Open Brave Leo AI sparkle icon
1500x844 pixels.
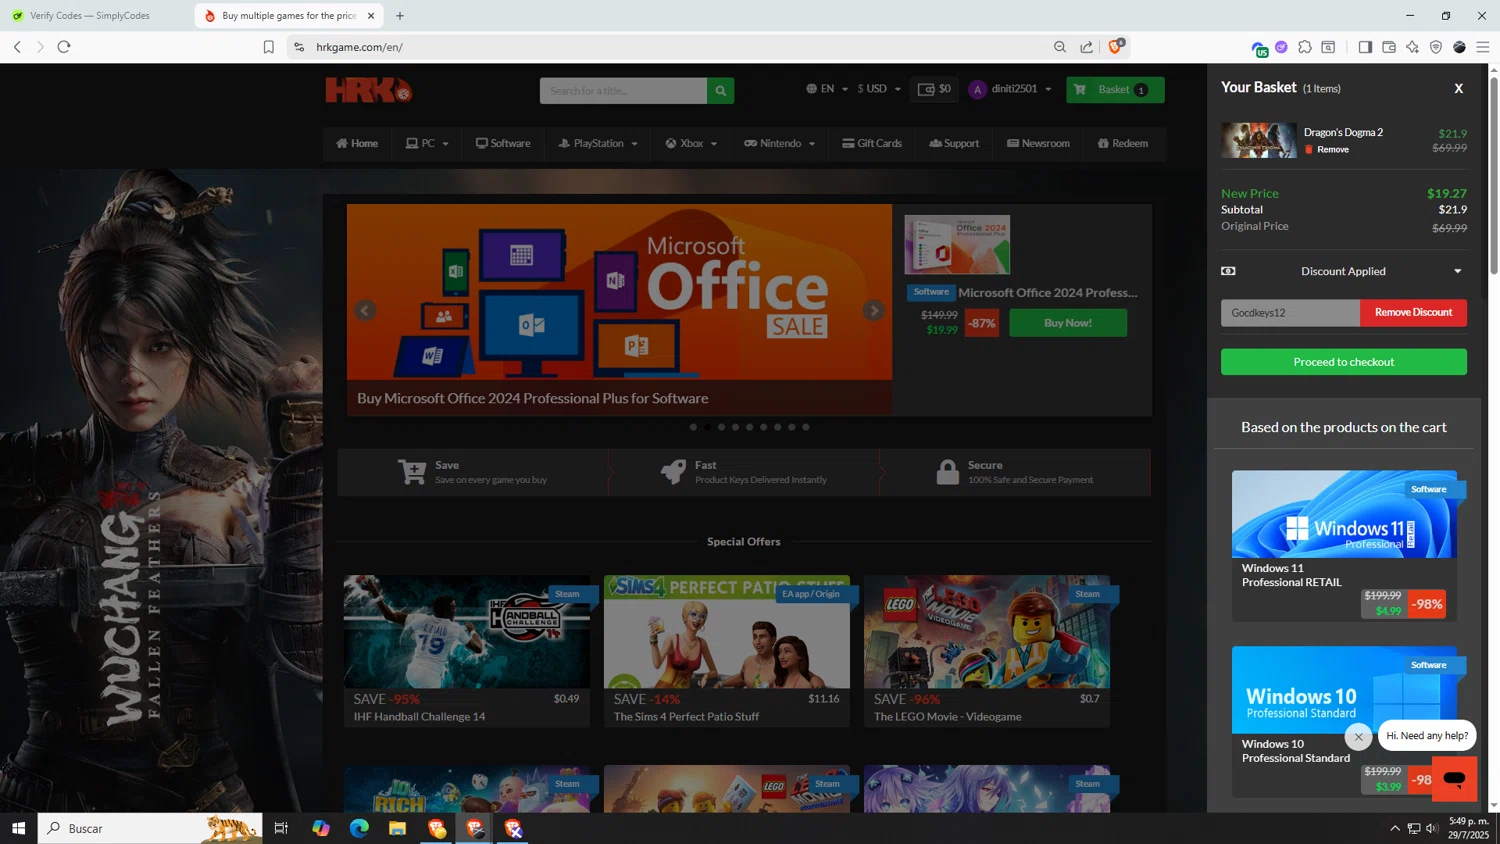pyautogui.click(x=1412, y=47)
